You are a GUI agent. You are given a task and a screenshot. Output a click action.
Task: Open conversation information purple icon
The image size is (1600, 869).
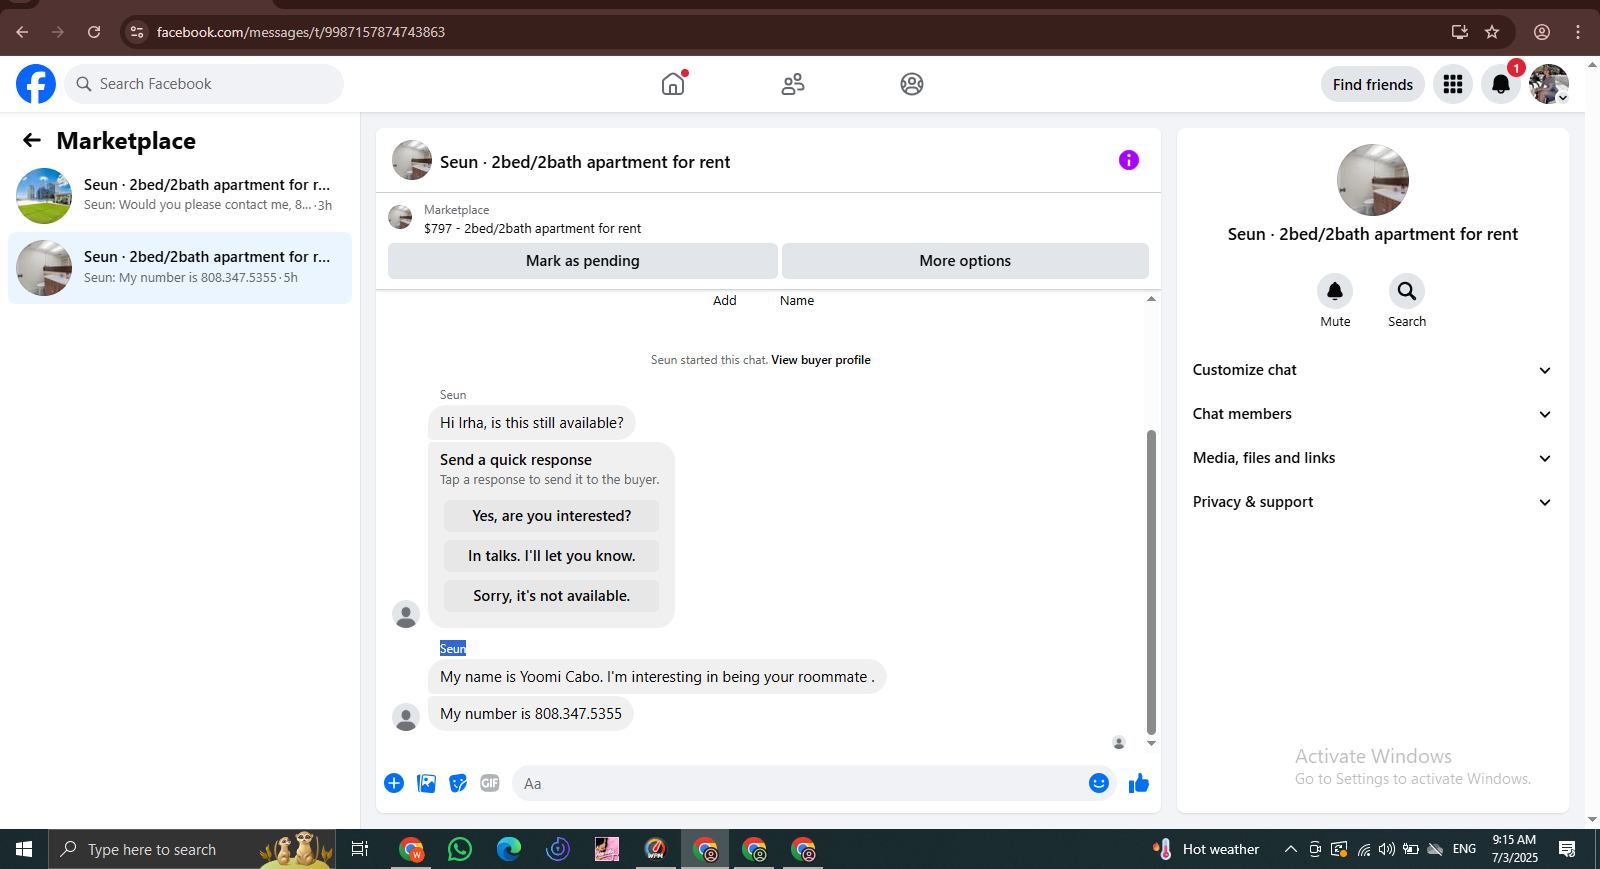pyautogui.click(x=1129, y=160)
